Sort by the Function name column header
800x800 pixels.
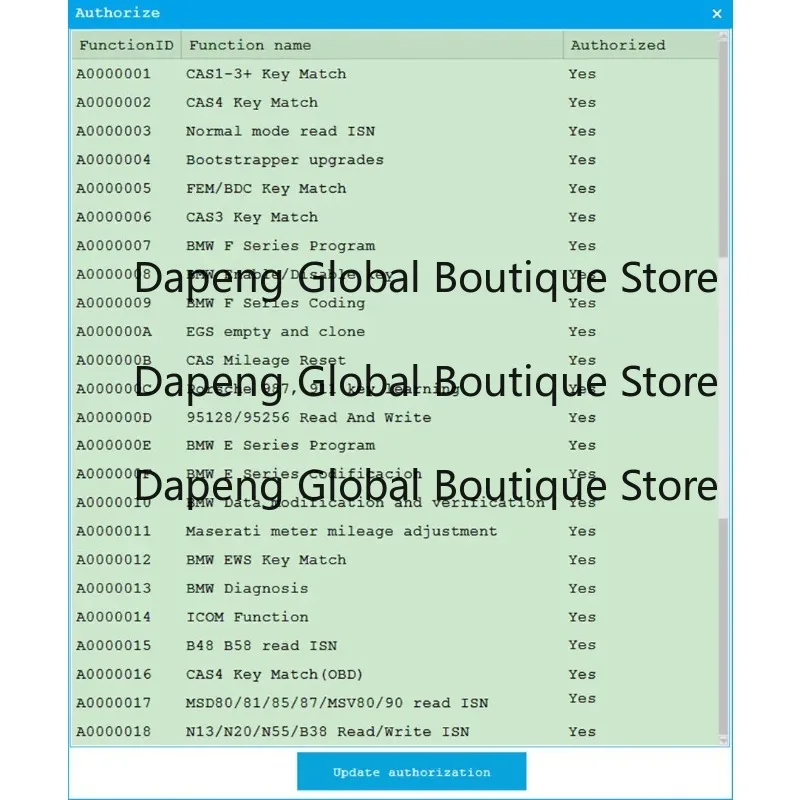pyautogui.click(x=372, y=45)
